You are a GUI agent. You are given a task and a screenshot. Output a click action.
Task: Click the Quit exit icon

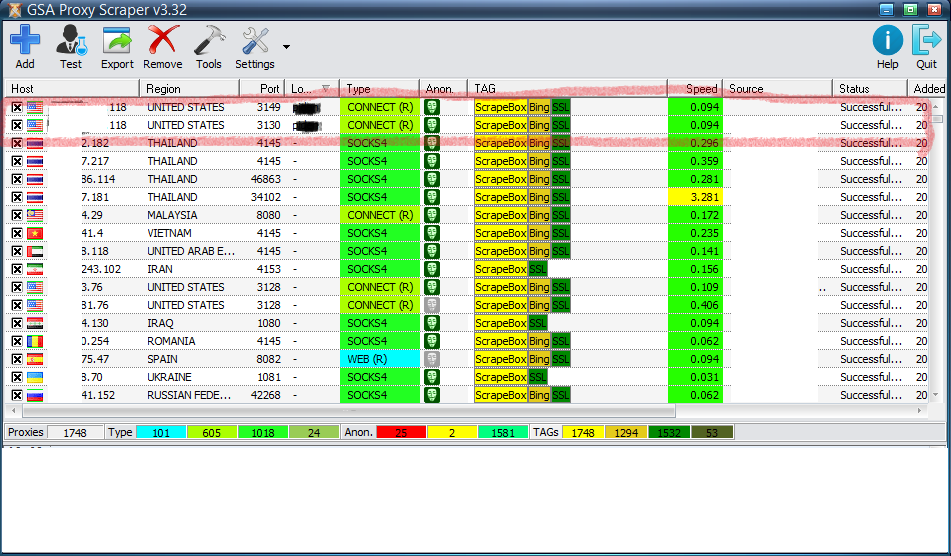[x=926, y=41]
